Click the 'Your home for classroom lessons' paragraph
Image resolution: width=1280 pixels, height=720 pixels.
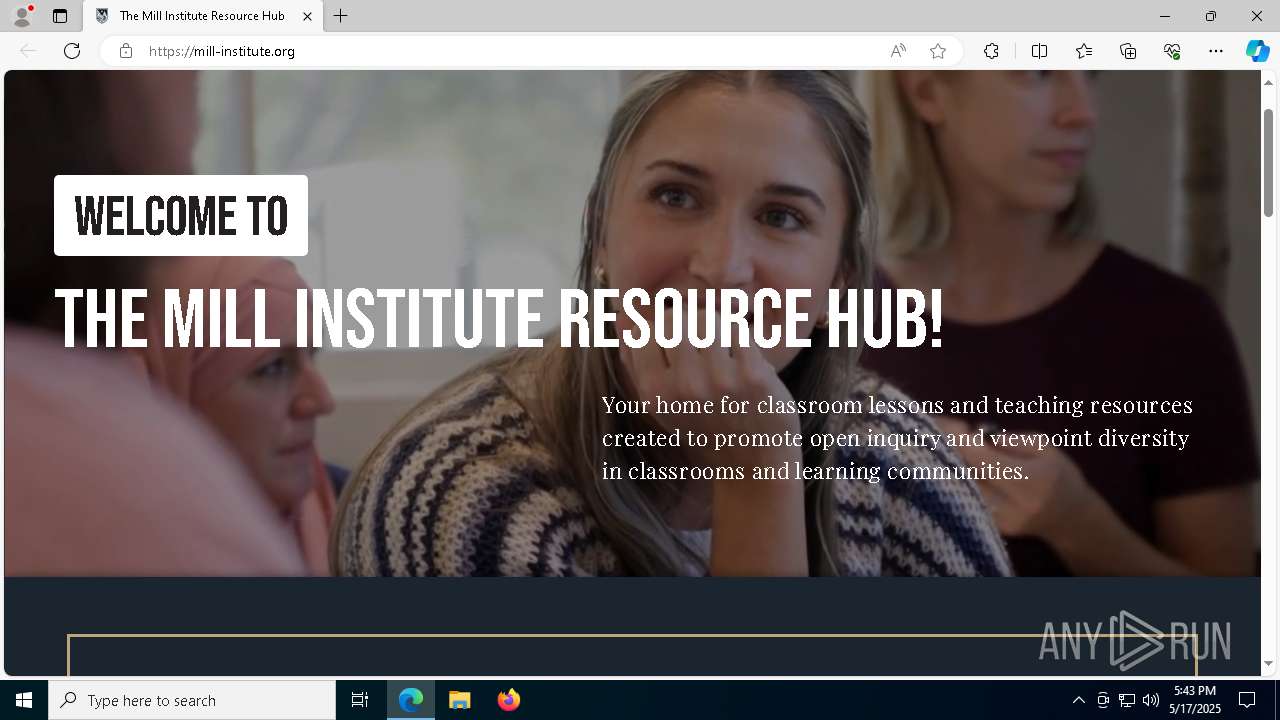pos(897,438)
